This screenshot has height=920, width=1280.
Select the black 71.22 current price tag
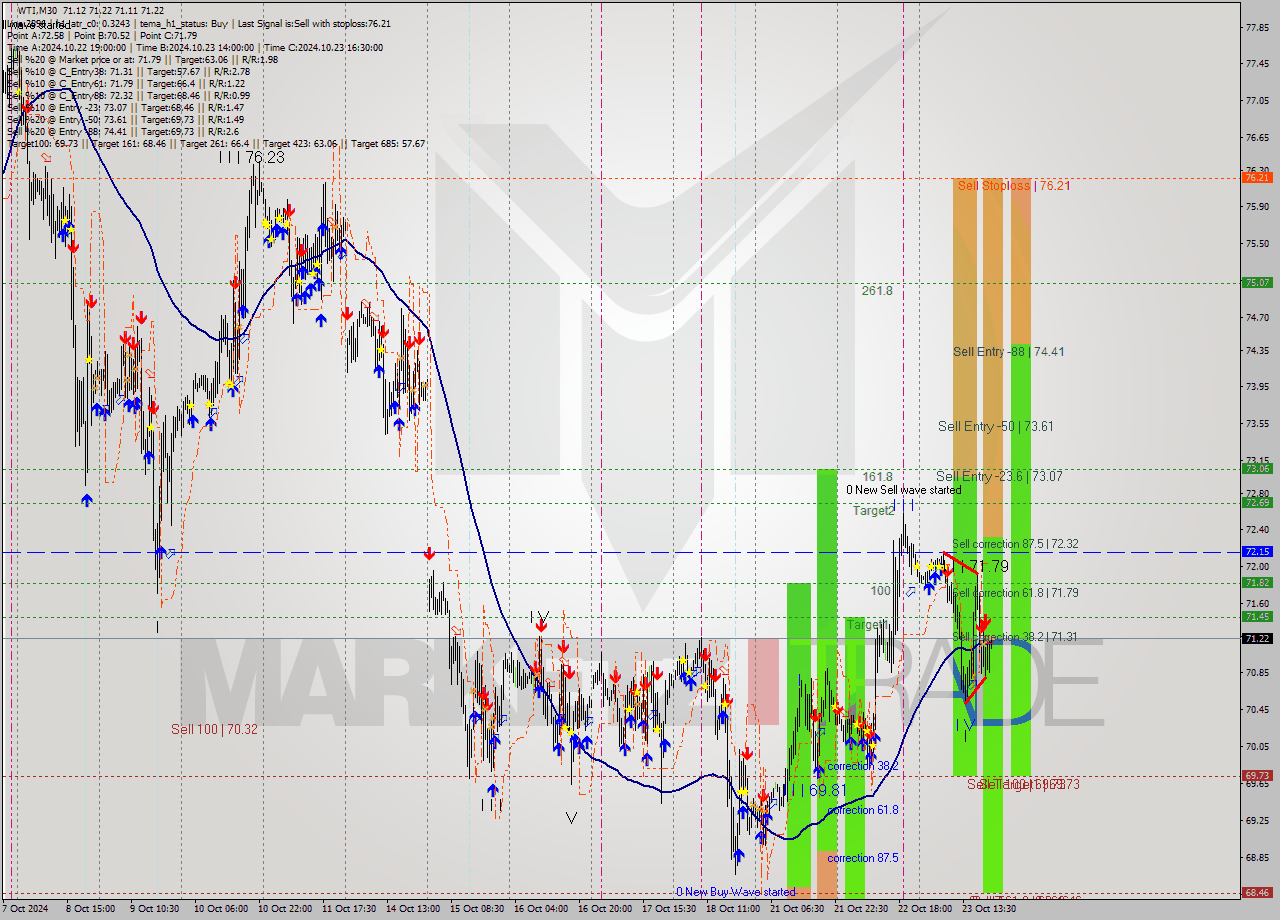point(1256,638)
